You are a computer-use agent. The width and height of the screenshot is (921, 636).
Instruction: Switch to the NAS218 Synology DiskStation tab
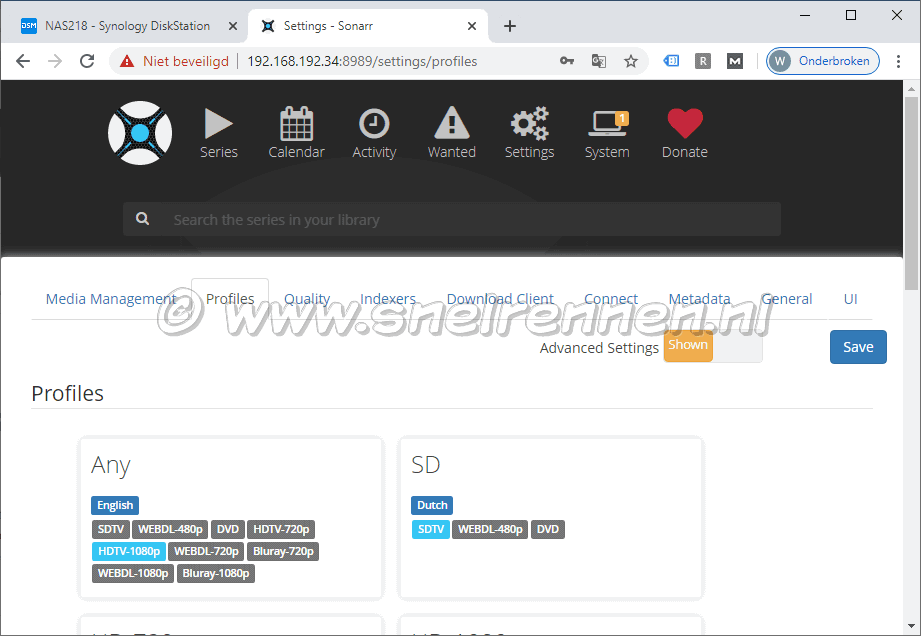[x=128, y=26]
